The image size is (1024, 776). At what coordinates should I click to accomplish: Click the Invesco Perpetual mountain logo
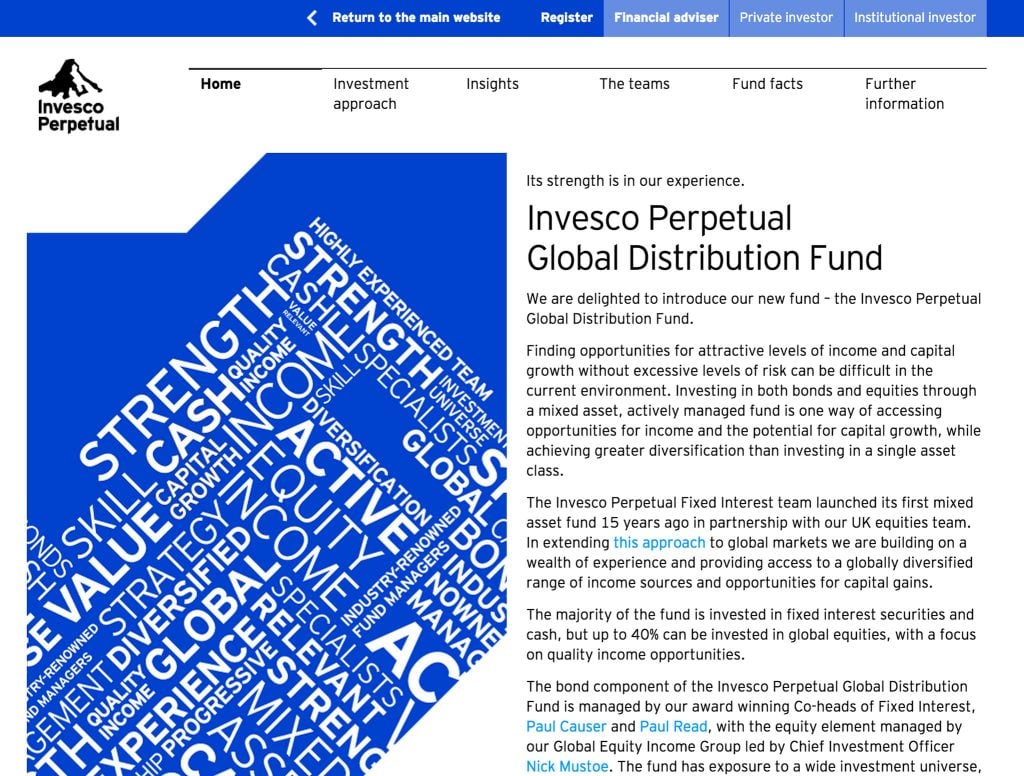coord(70,78)
